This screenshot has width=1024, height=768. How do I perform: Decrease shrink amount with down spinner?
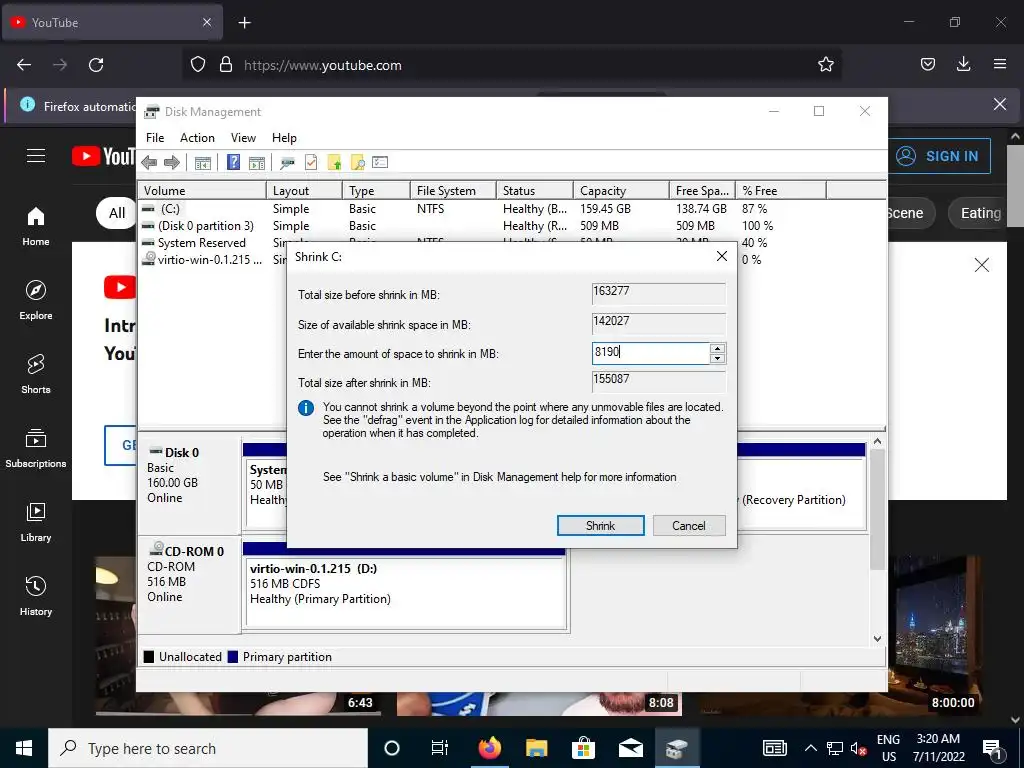coord(717,359)
